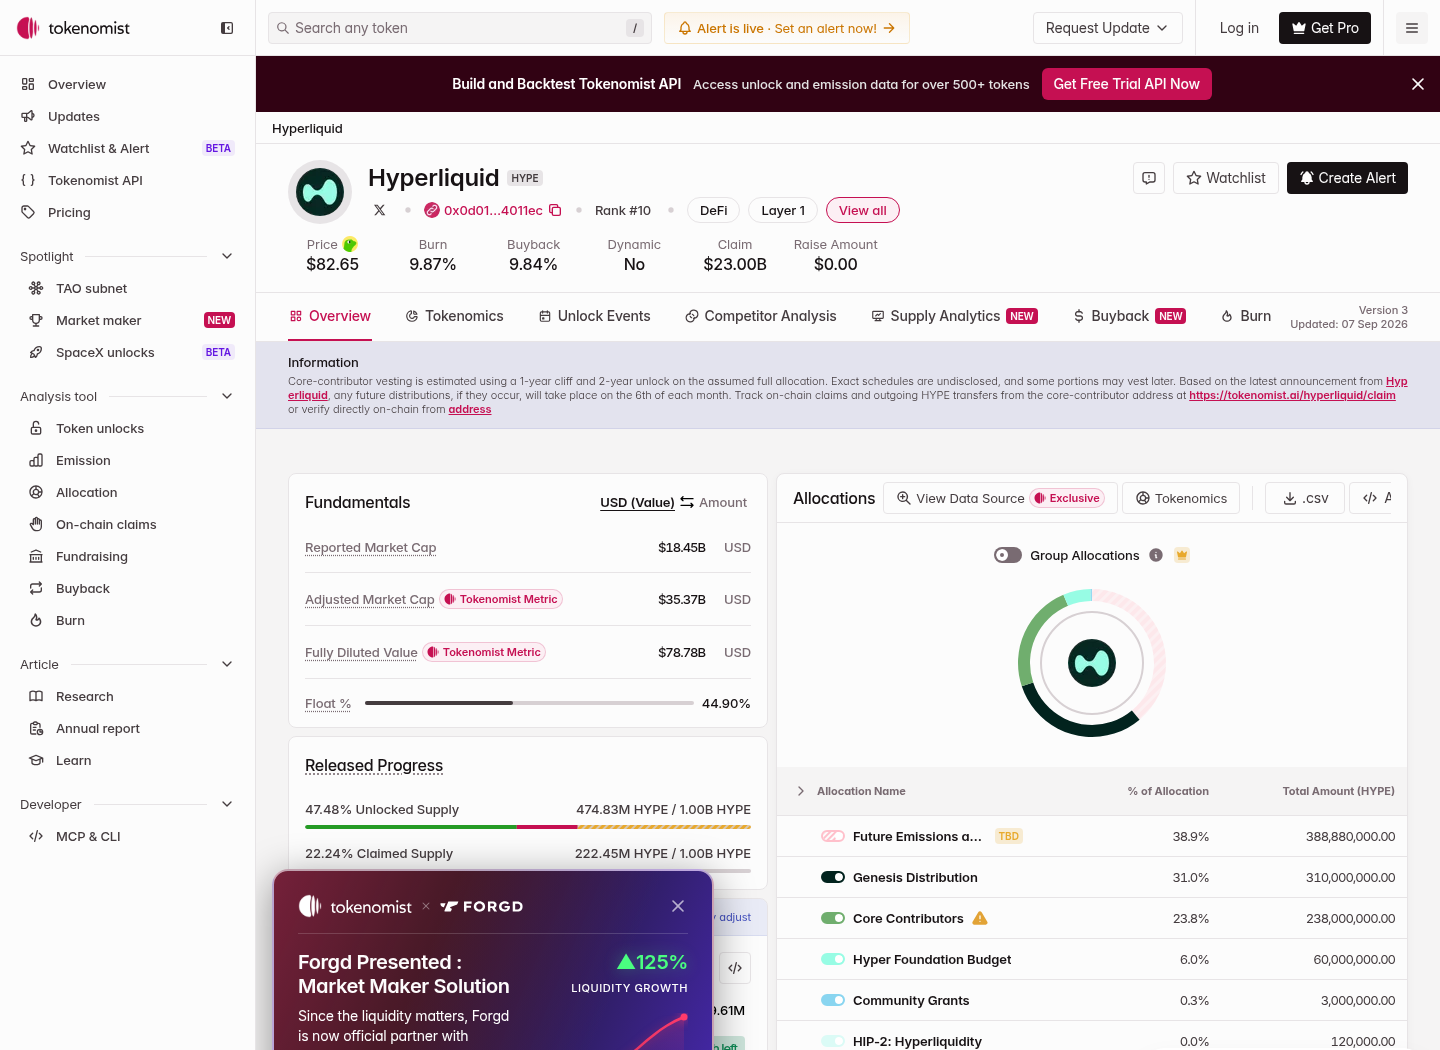Dismiss the Forgd promo popup
The height and width of the screenshot is (1050, 1440).
point(678,906)
